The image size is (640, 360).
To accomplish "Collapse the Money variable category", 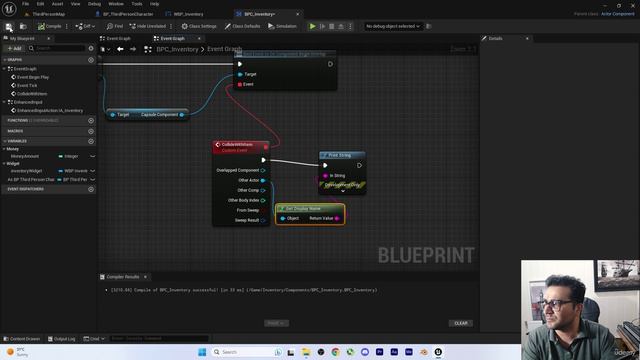I will point(4,149).
